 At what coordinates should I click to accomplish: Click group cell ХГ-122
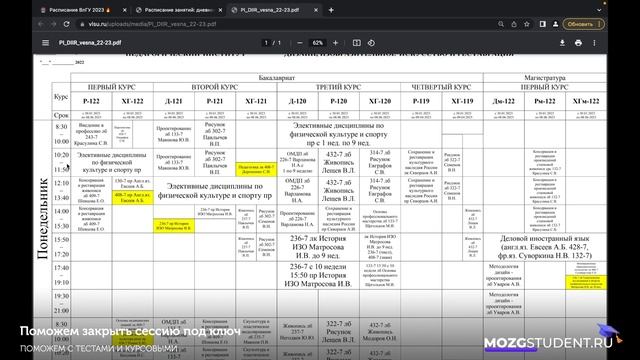132,101
